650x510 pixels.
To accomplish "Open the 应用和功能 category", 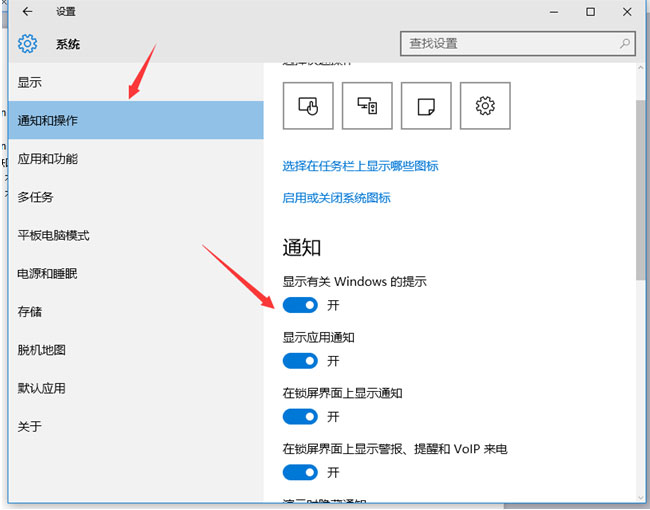I will point(136,158).
